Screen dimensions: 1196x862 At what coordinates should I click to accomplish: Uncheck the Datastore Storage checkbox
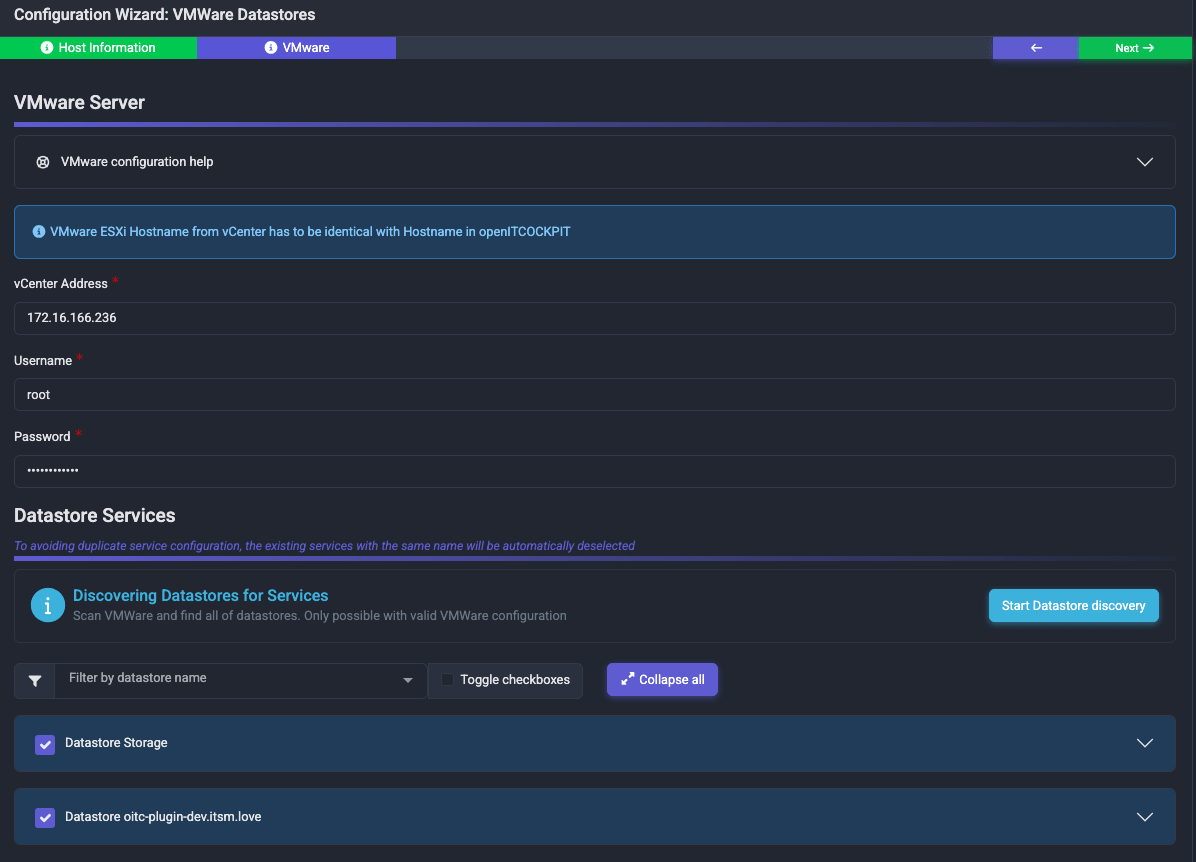tap(45, 745)
